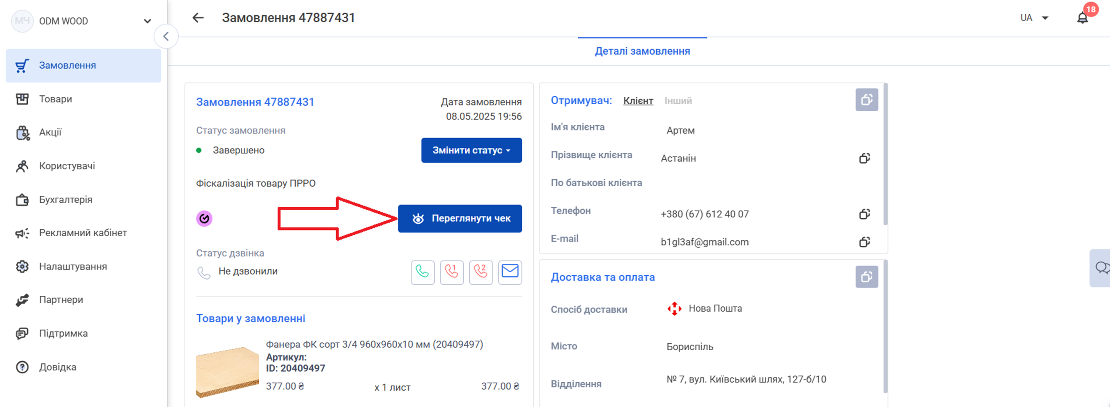Switch recipient to Інший
This screenshot has height=407, width=1110.
pos(678,101)
